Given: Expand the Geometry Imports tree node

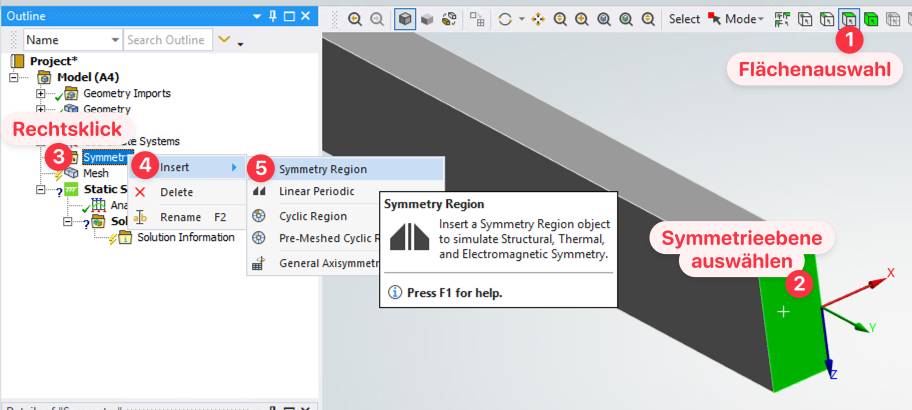Looking at the screenshot, I should [x=41, y=94].
